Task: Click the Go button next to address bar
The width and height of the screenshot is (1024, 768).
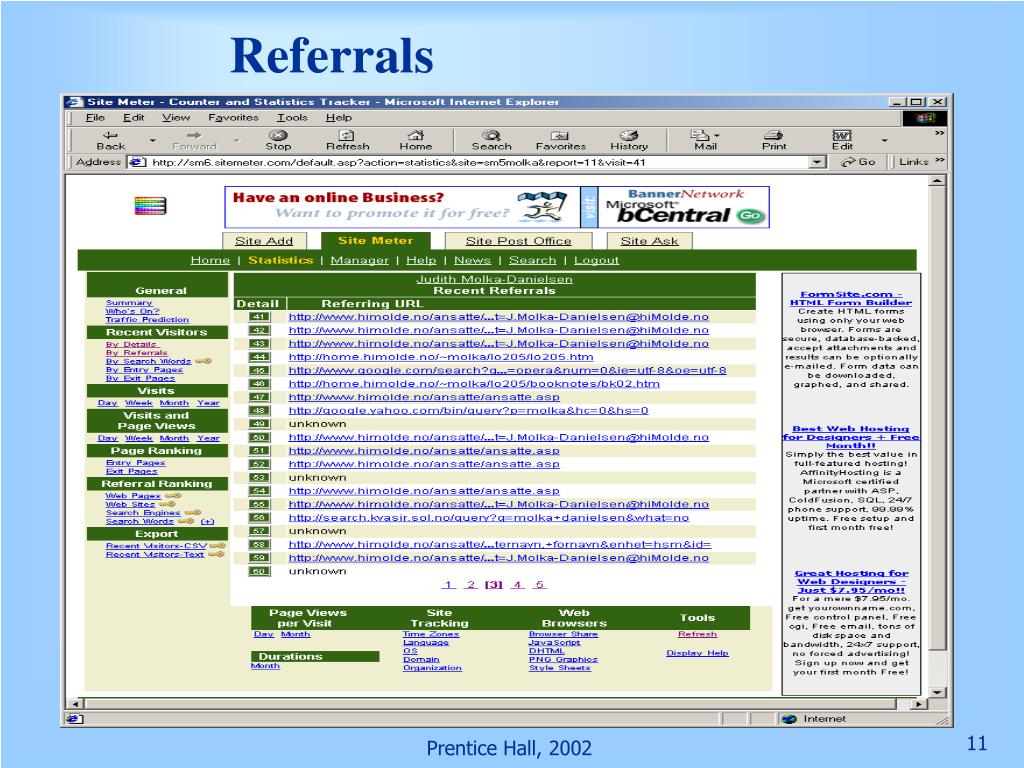Action: (859, 162)
